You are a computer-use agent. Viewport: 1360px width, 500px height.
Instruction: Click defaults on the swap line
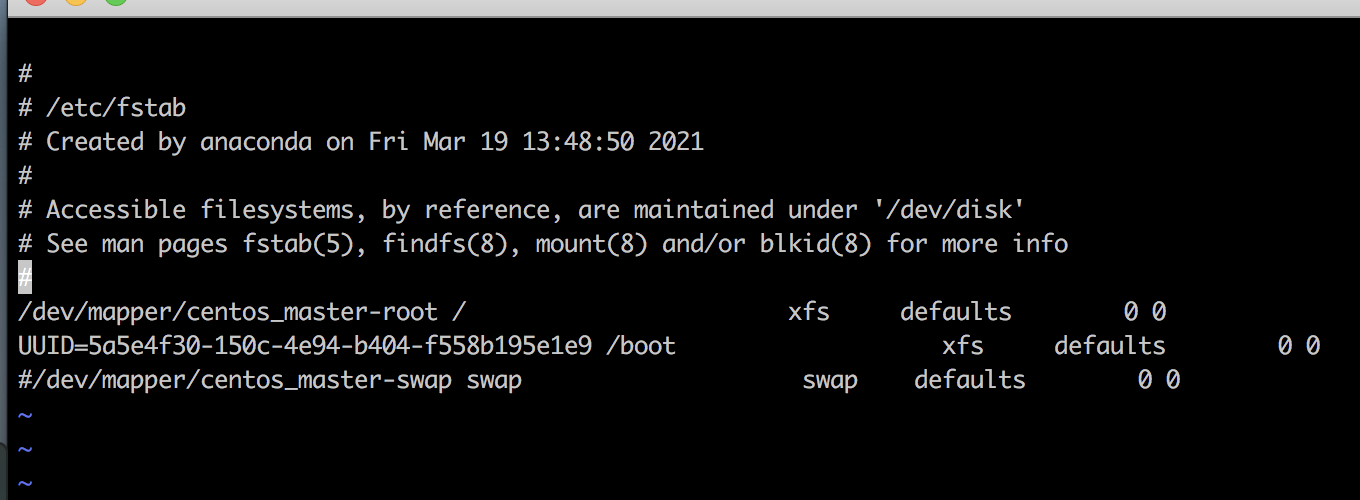pos(969,380)
